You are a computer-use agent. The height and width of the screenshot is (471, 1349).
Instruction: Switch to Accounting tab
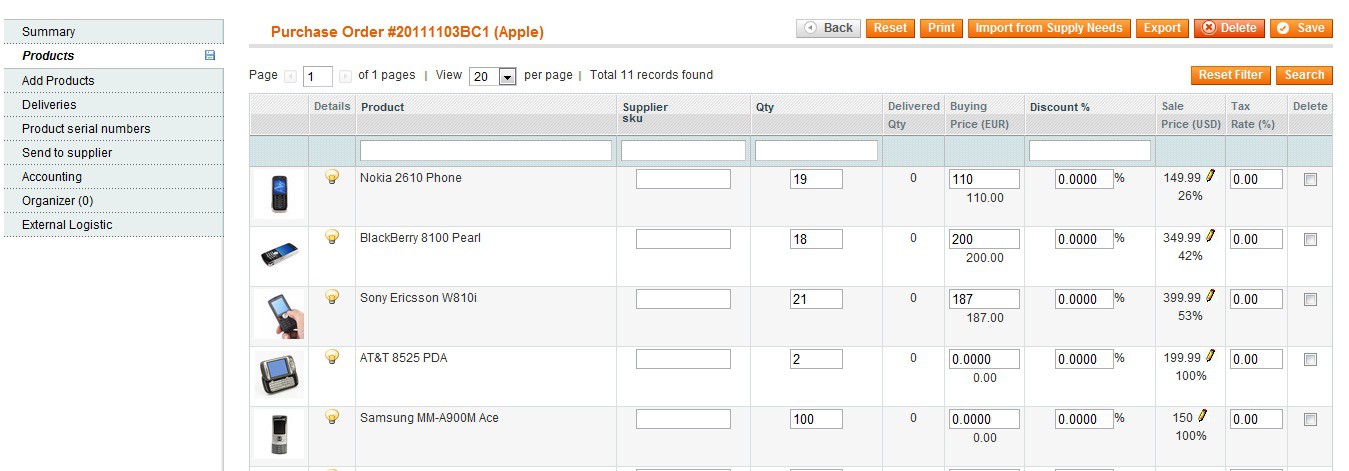coord(112,176)
